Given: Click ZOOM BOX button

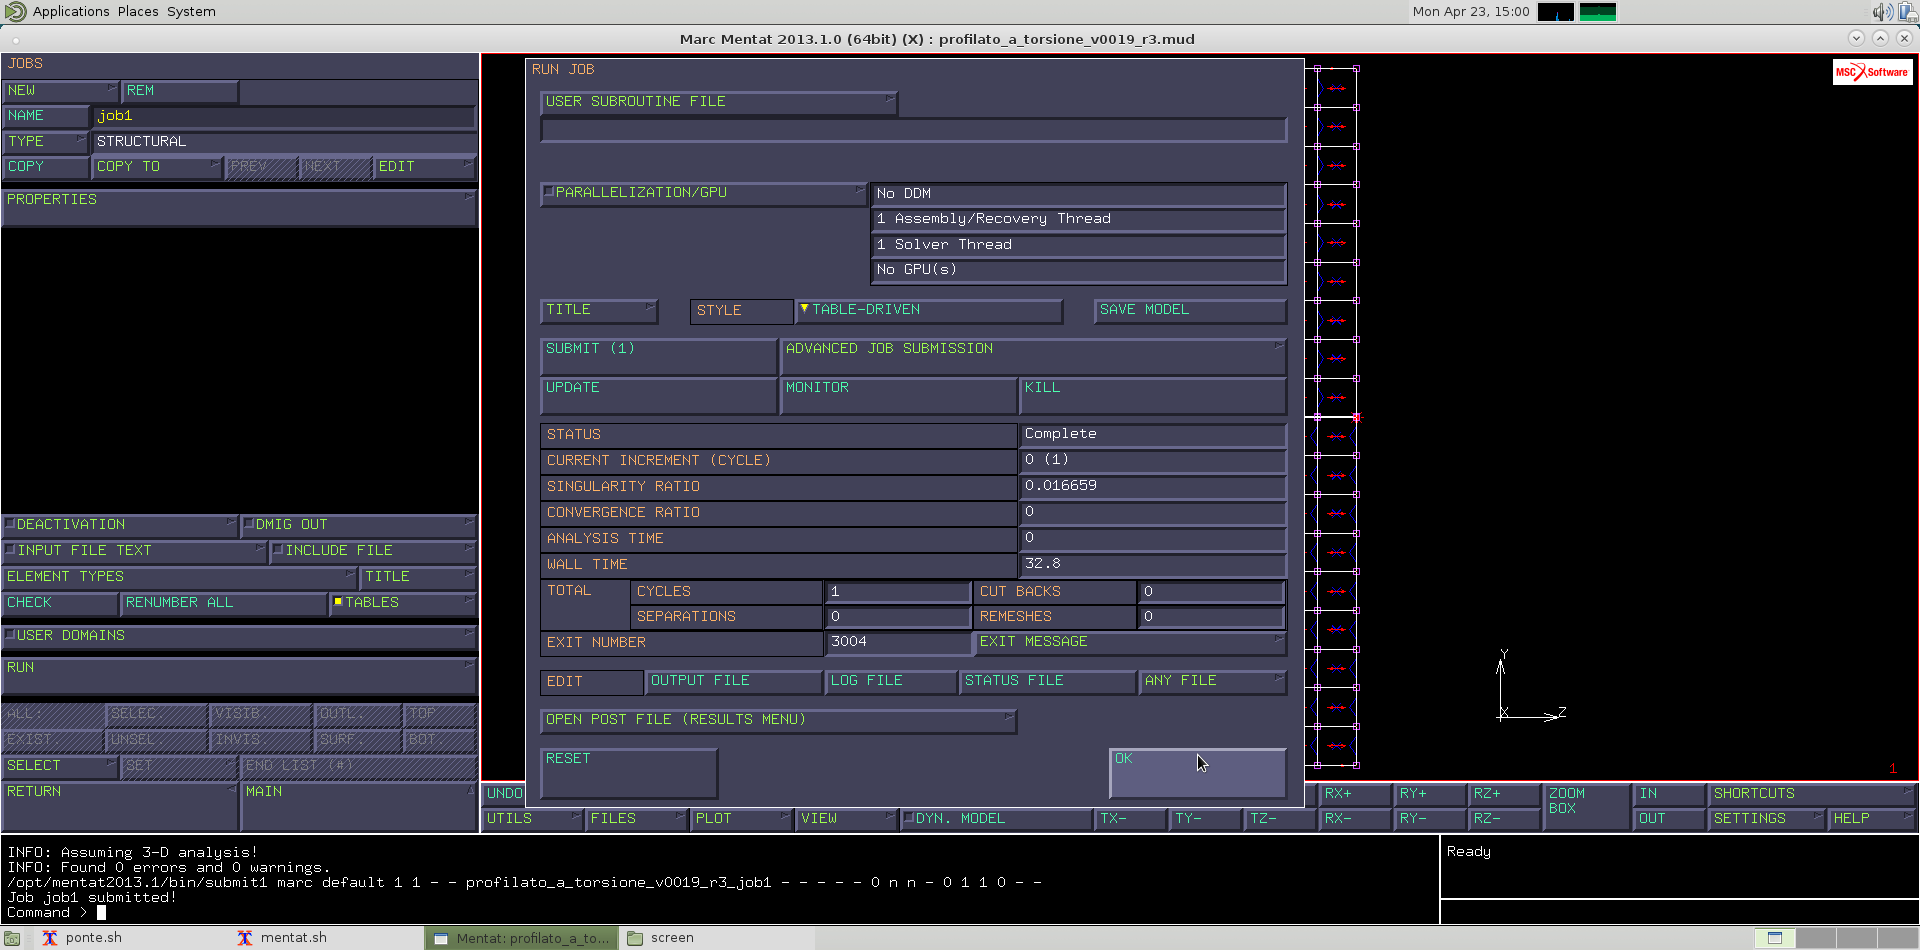Looking at the screenshot, I should coord(1585,806).
